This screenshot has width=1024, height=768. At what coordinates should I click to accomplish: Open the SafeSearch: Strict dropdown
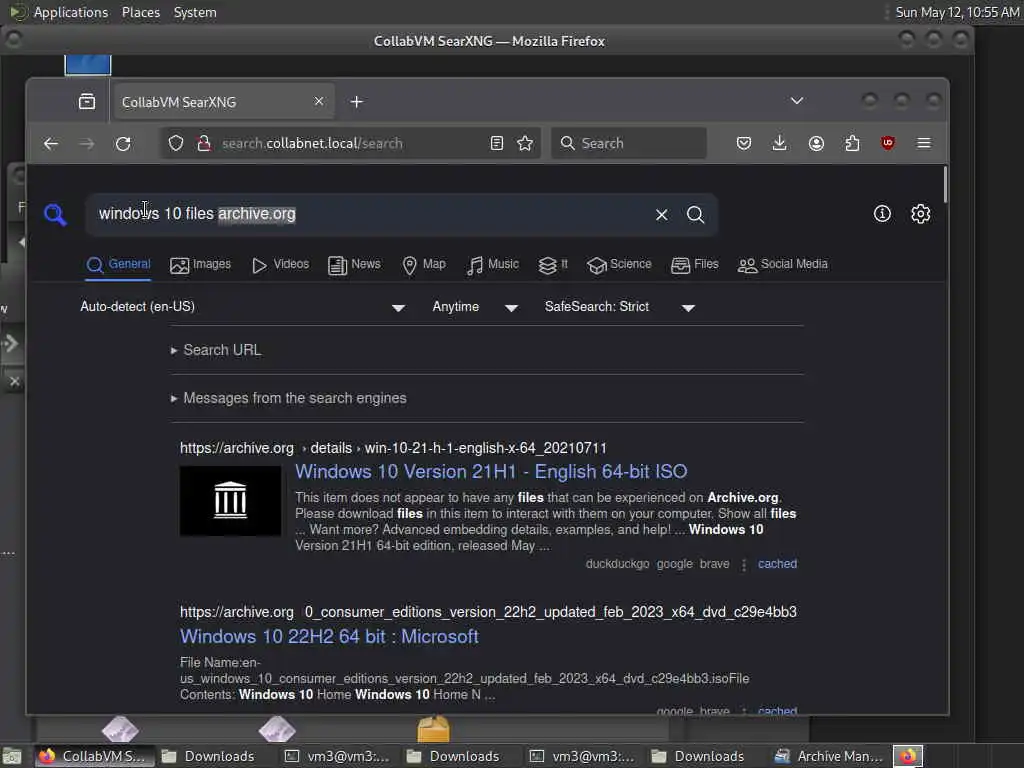pyautogui.click(x=619, y=307)
